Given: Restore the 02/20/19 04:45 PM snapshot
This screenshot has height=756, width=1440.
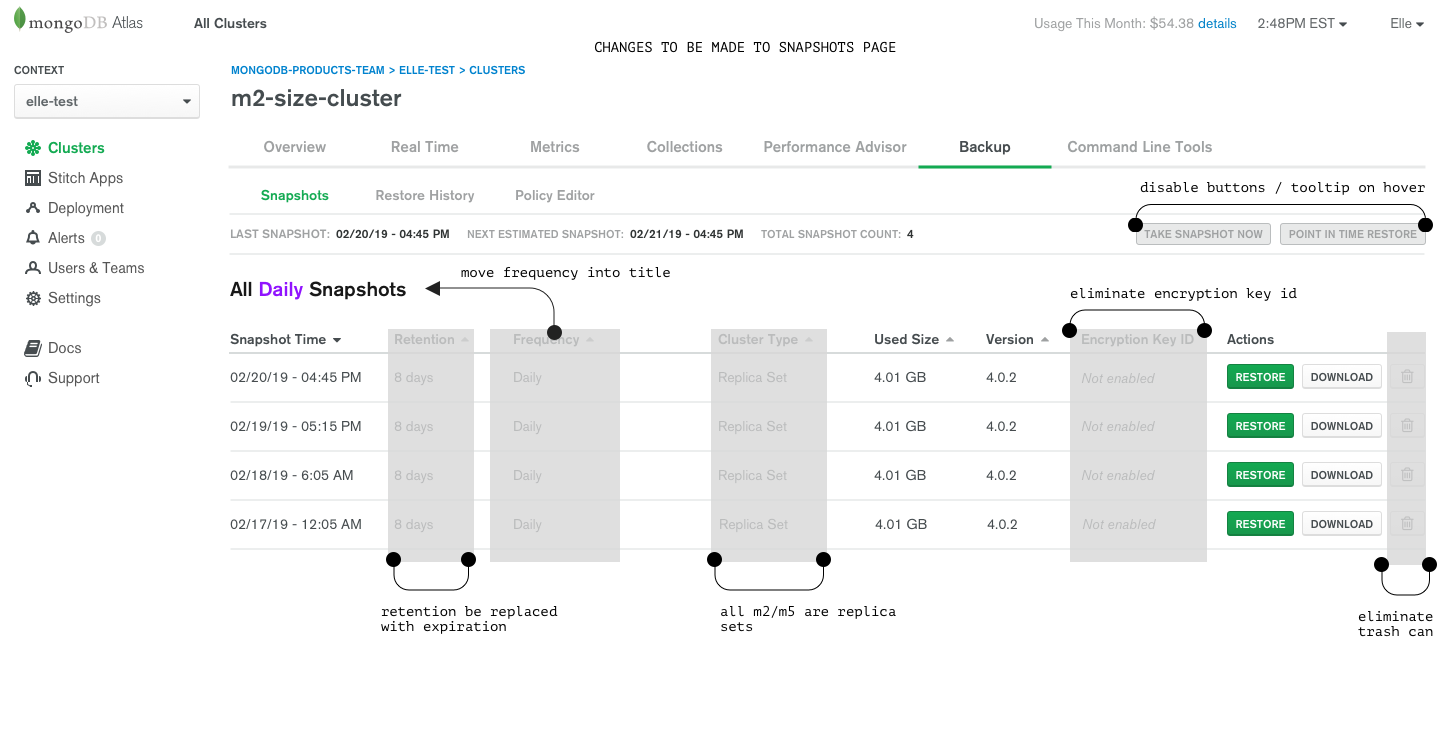Looking at the screenshot, I should click(x=1260, y=377).
